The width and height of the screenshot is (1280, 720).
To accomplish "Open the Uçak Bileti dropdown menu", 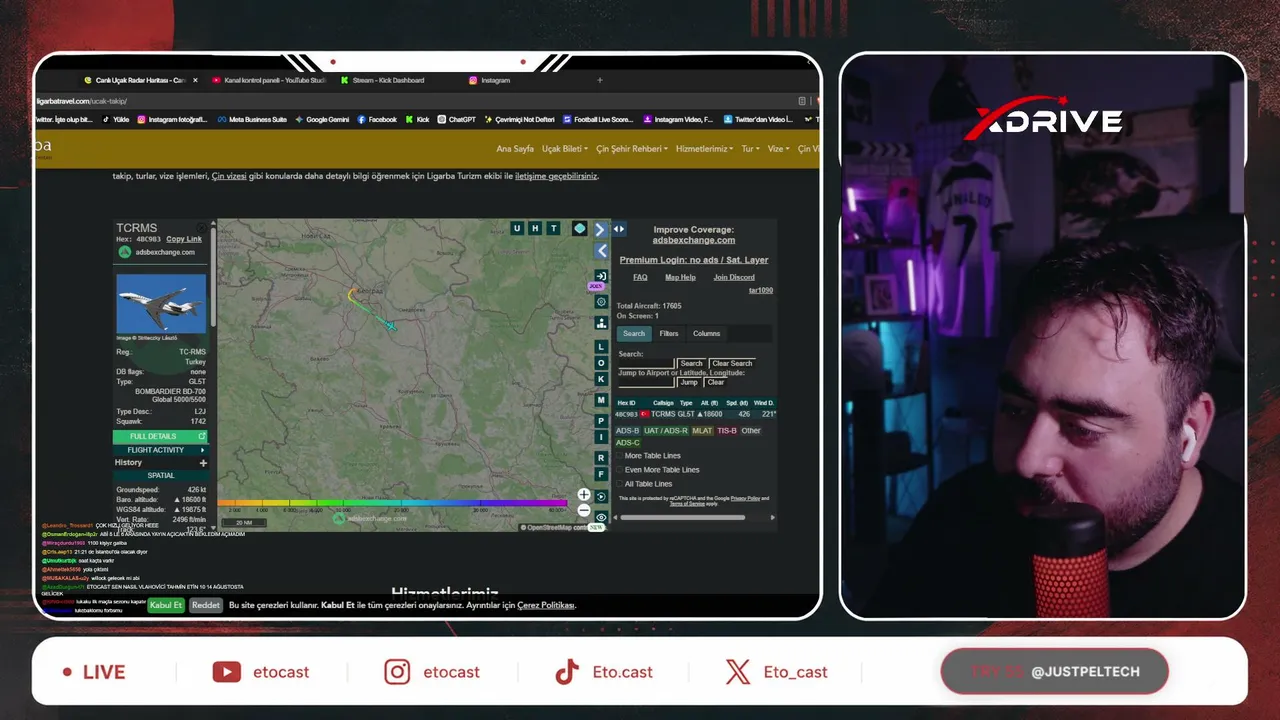I will coord(565,149).
